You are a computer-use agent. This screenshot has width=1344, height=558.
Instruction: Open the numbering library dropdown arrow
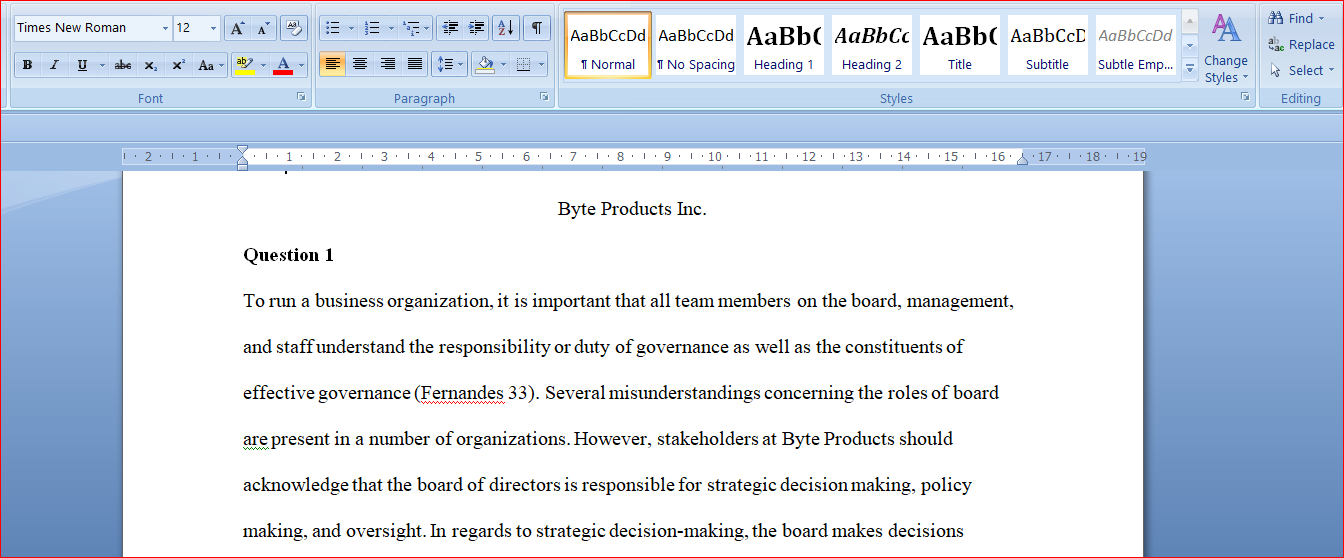click(x=390, y=28)
